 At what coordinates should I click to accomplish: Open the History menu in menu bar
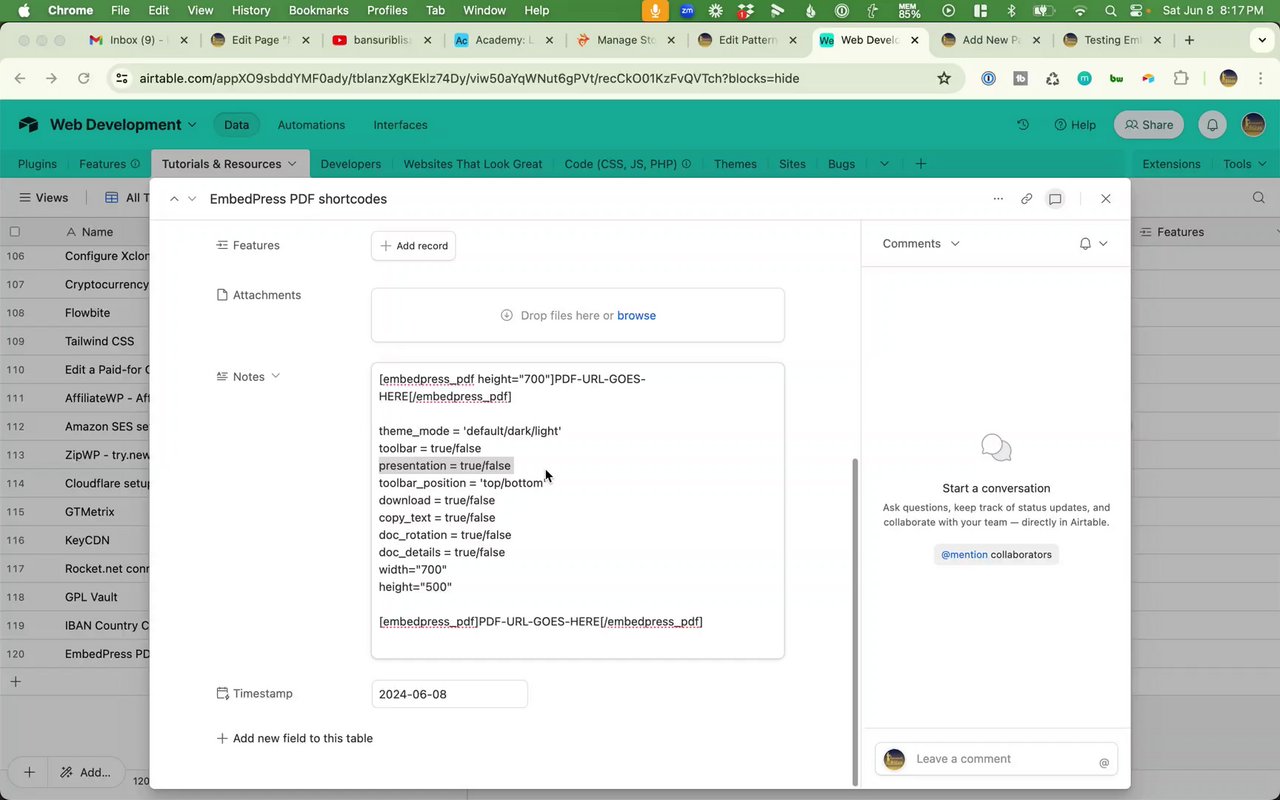point(251,10)
